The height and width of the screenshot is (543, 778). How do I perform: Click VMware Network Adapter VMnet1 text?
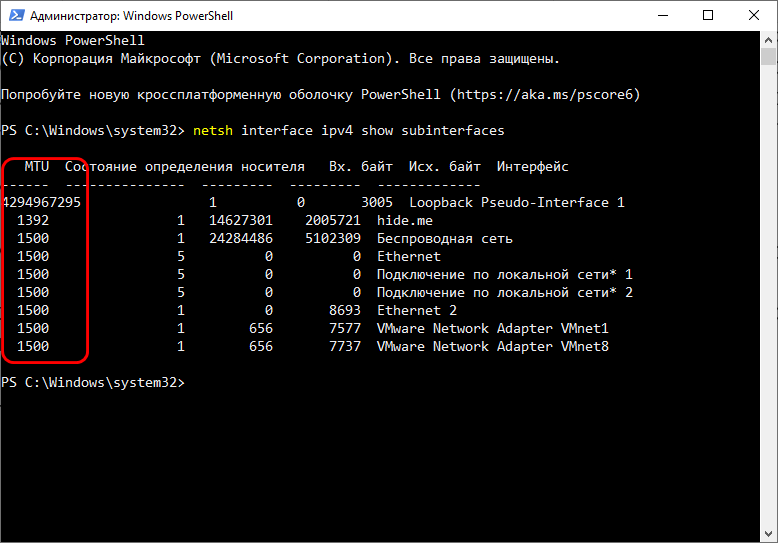pyautogui.click(x=492, y=329)
